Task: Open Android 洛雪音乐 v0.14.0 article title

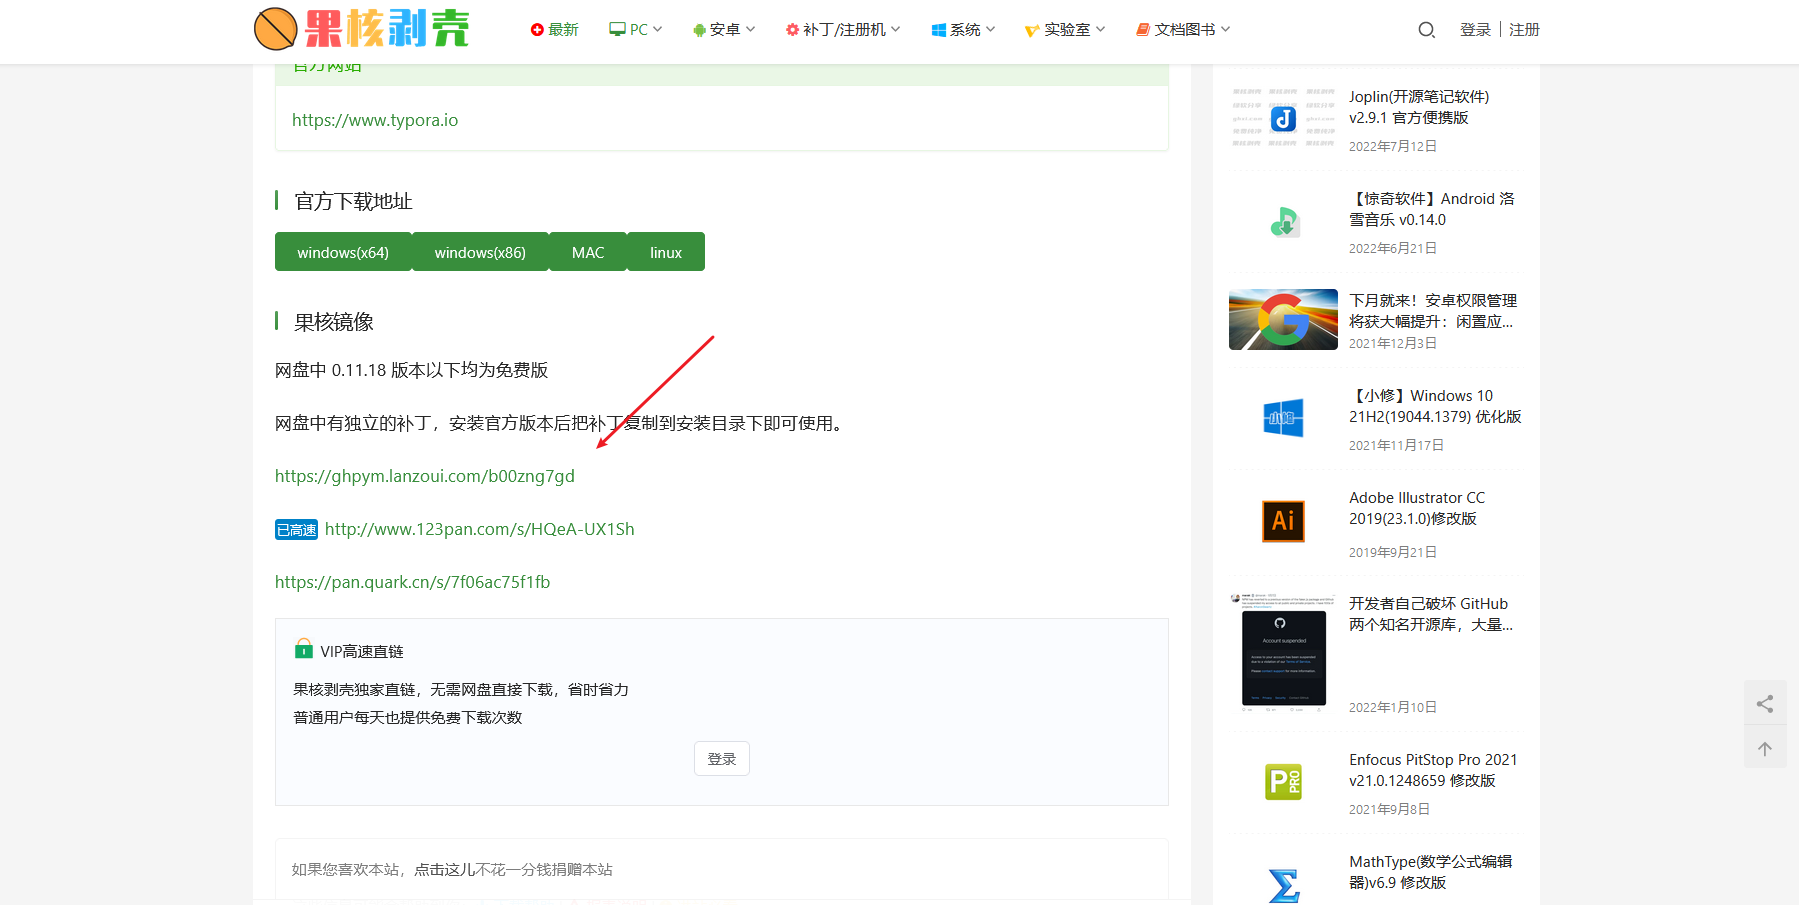Action: coord(1432,209)
